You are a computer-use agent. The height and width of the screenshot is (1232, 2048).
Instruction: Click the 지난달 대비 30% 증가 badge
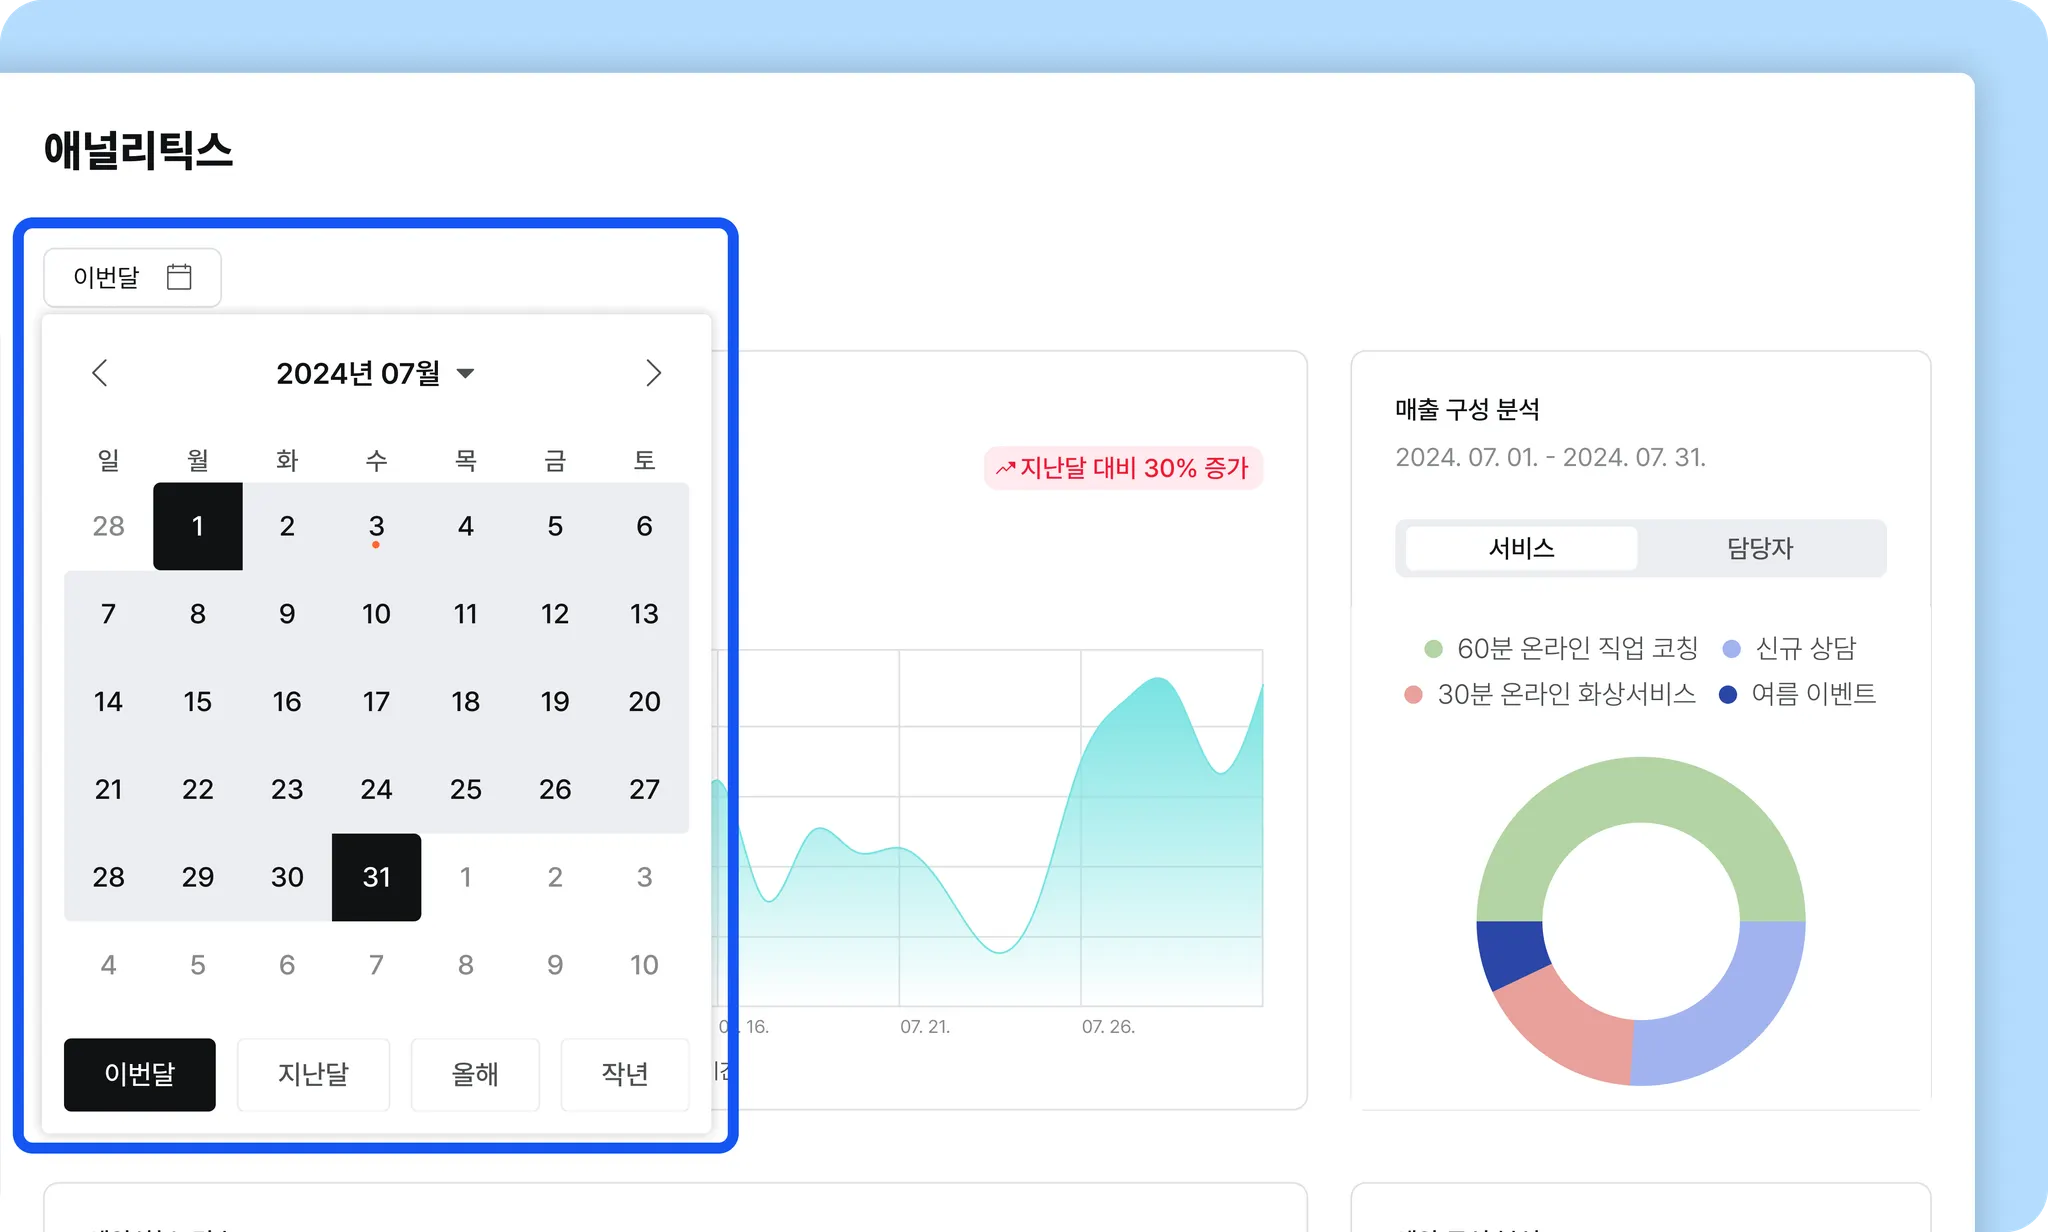1123,468
